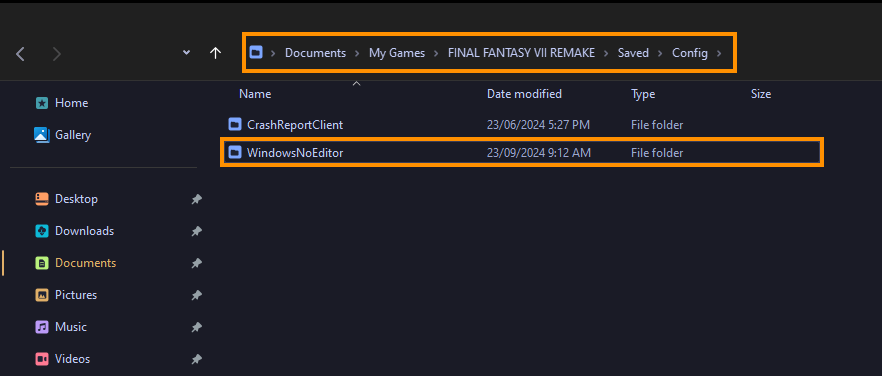882x376 pixels.
Task: Open the recent locations dropdown arrow
Action: pos(187,53)
